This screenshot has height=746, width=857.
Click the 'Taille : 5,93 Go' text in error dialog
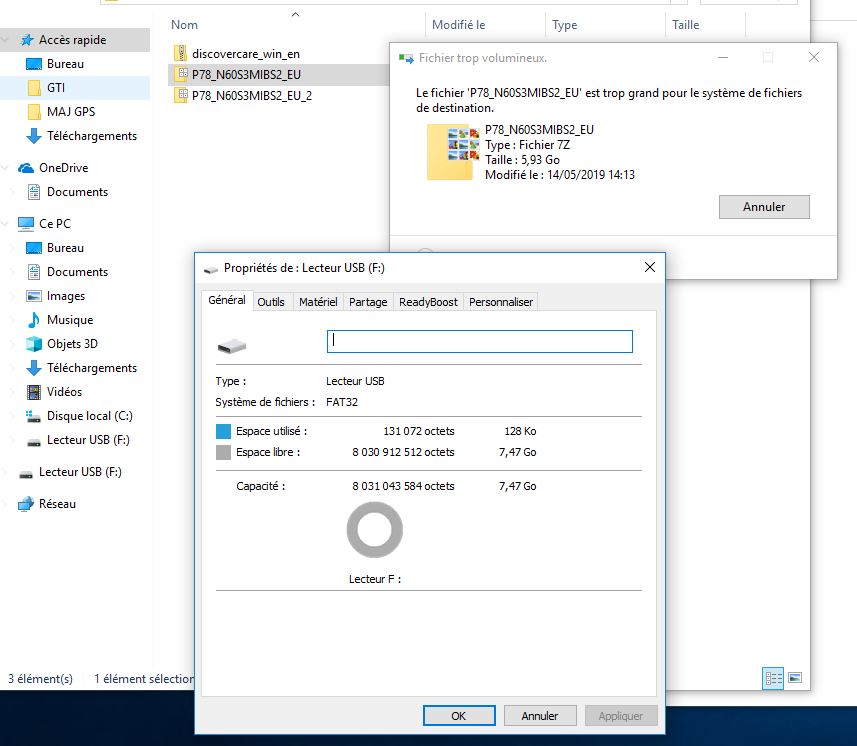tap(522, 160)
